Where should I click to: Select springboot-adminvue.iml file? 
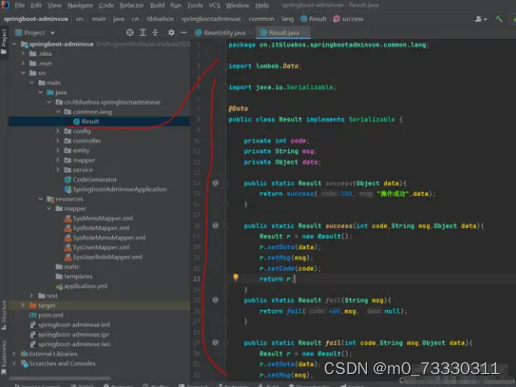70,325
